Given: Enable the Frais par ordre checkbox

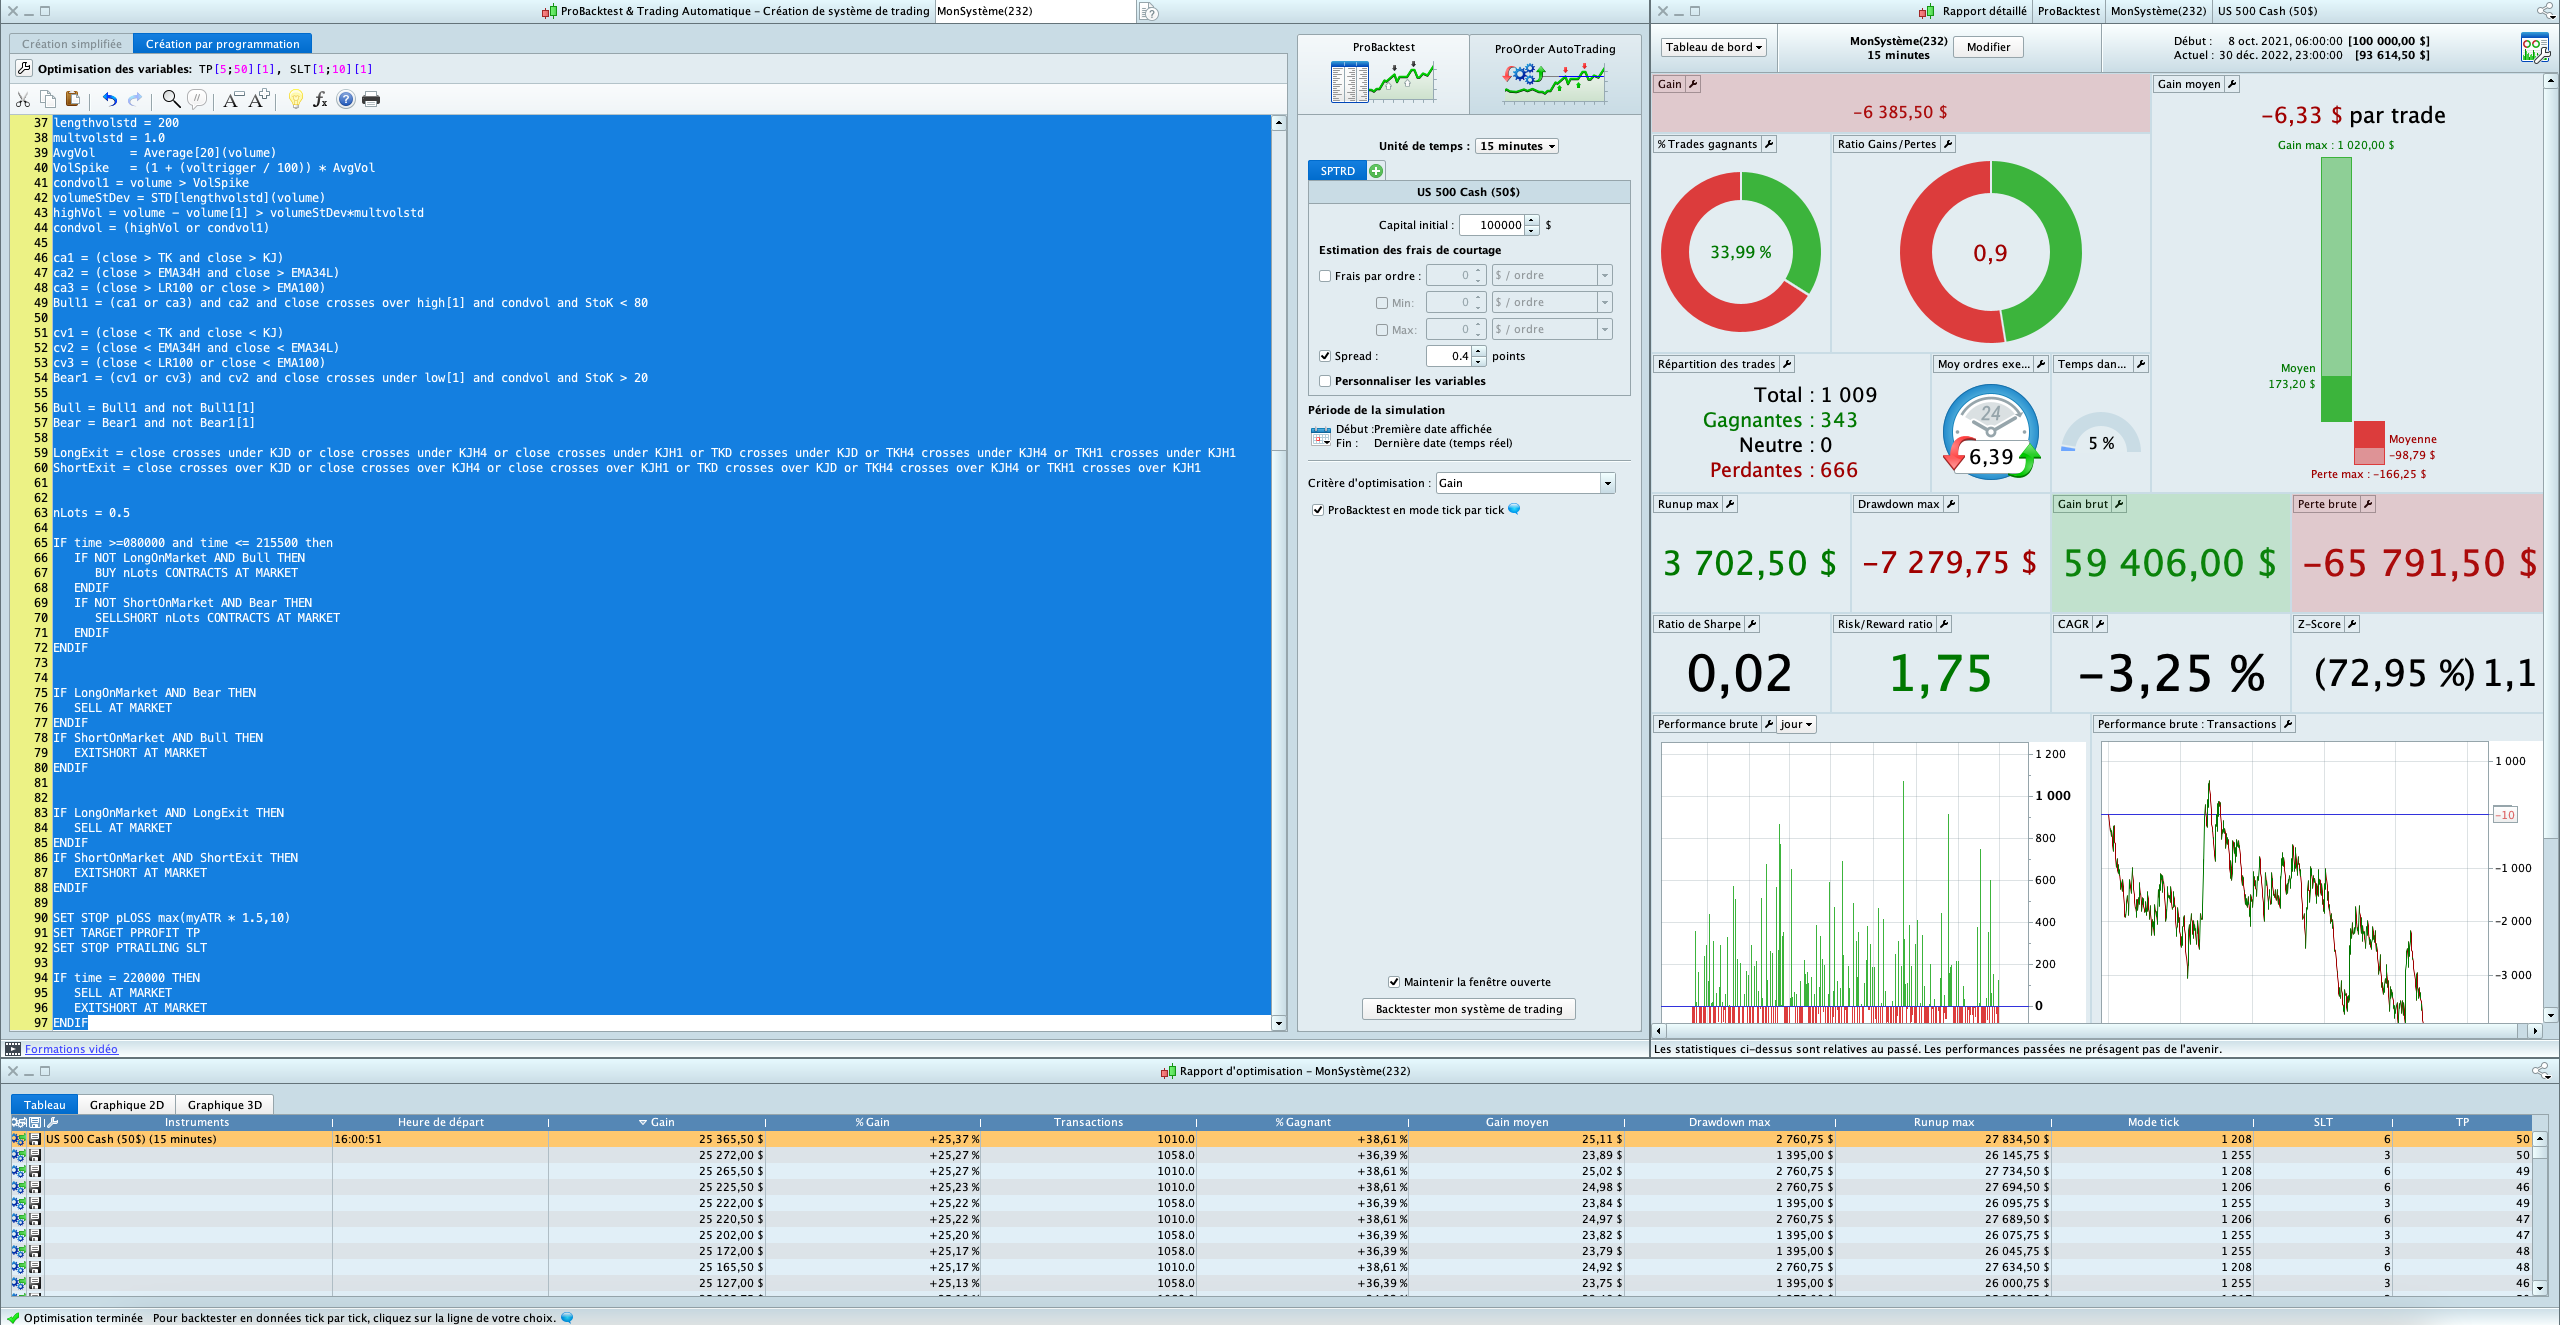Looking at the screenshot, I should click(x=1325, y=276).
